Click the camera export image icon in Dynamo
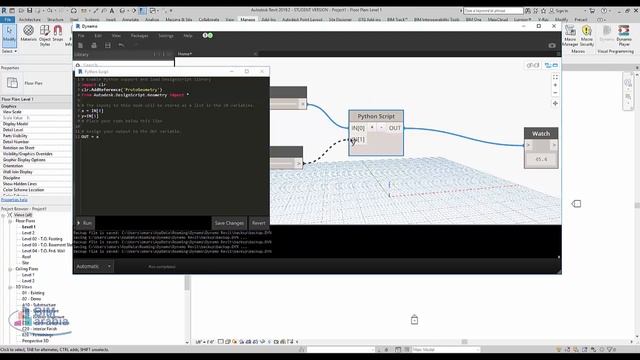 552,45
